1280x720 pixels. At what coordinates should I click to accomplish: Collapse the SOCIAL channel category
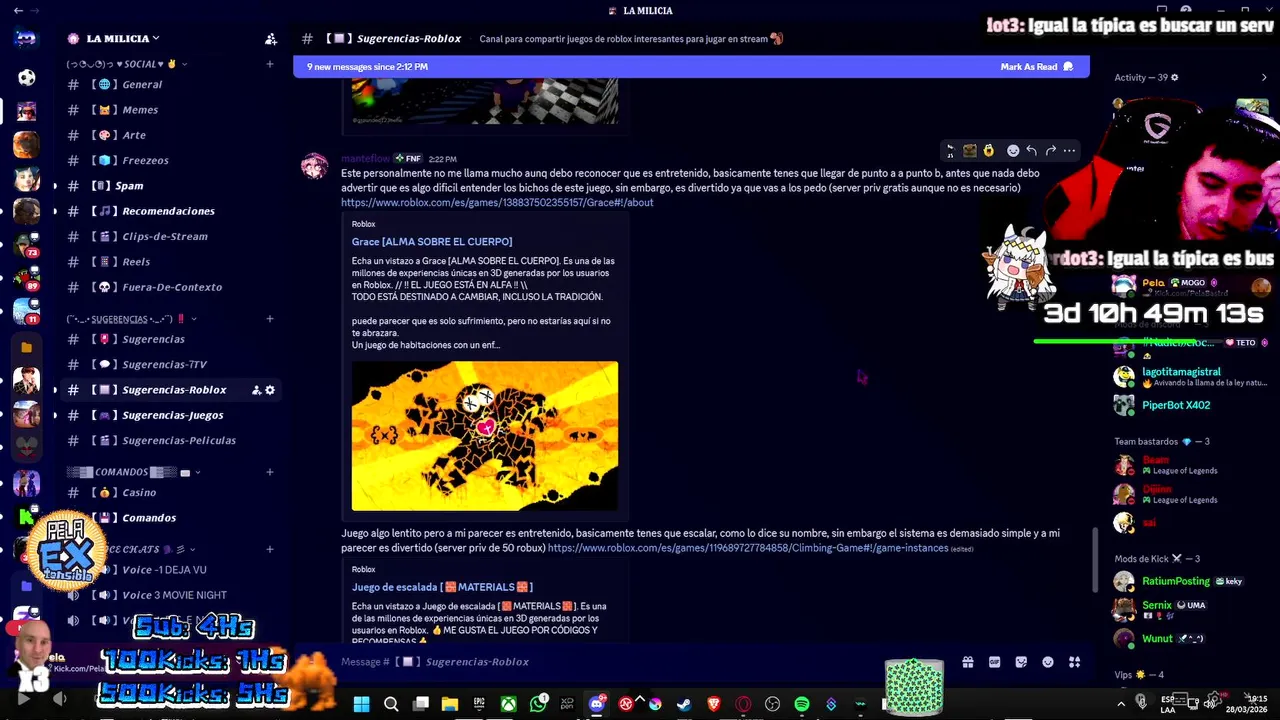(x=126, y=64)
